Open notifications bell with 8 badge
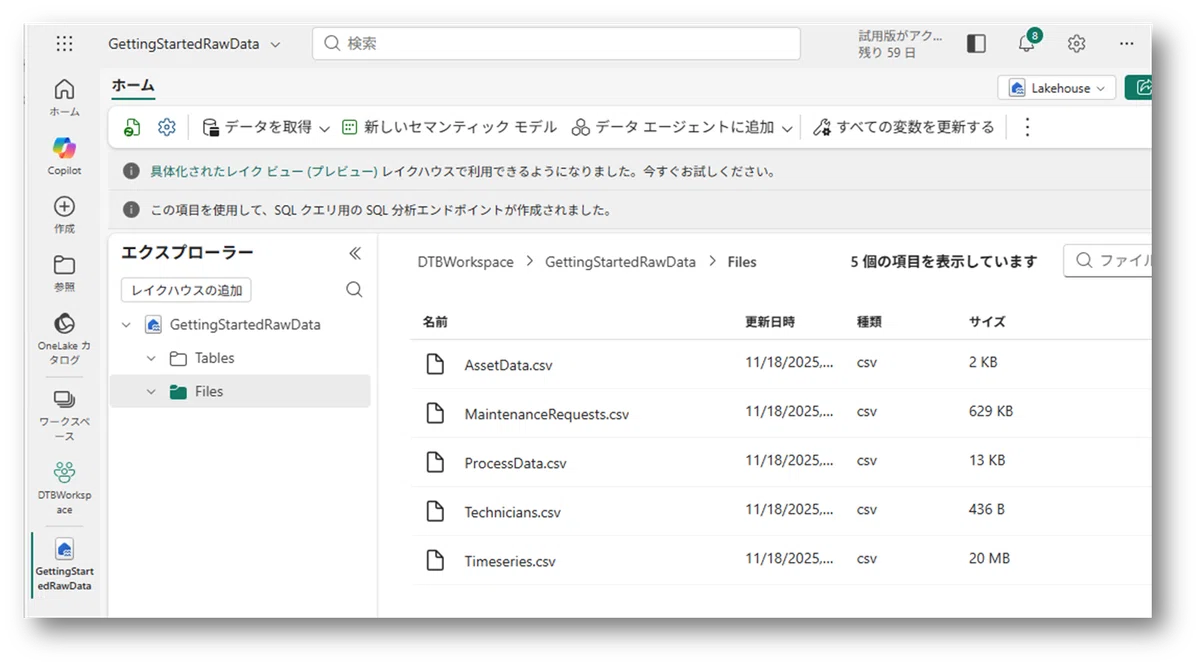Screen dimensions: 1200x666 coord(1027,43)
